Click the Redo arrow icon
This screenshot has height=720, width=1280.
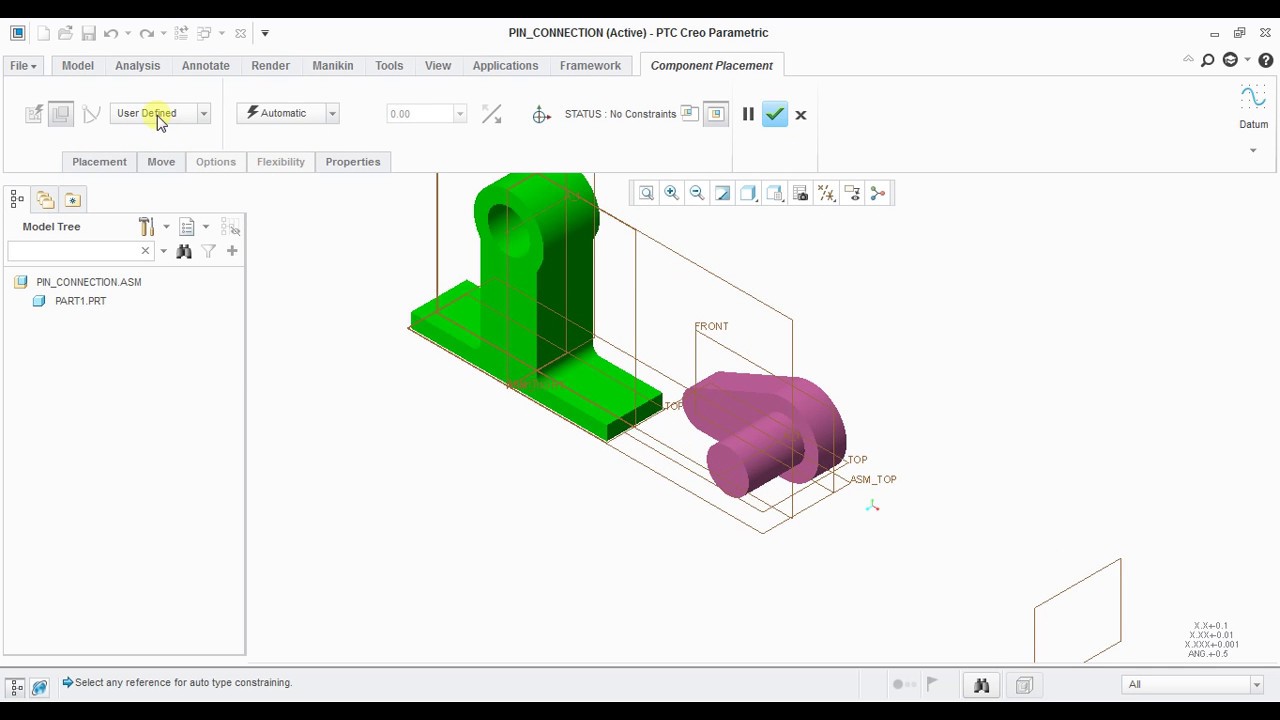click(x=147, y=33)
